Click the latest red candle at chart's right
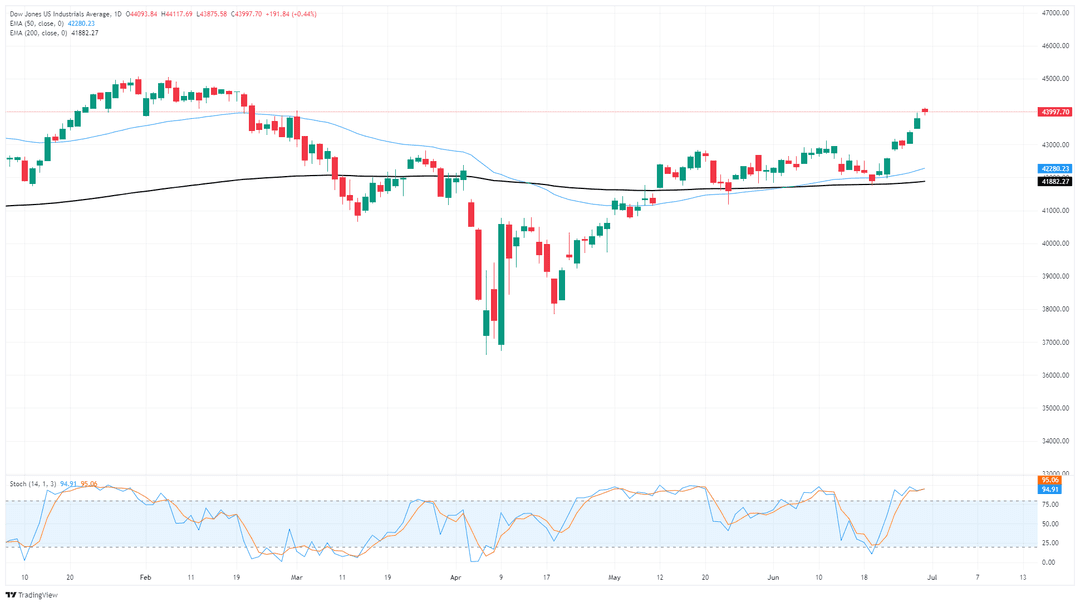 coord(925,110)
